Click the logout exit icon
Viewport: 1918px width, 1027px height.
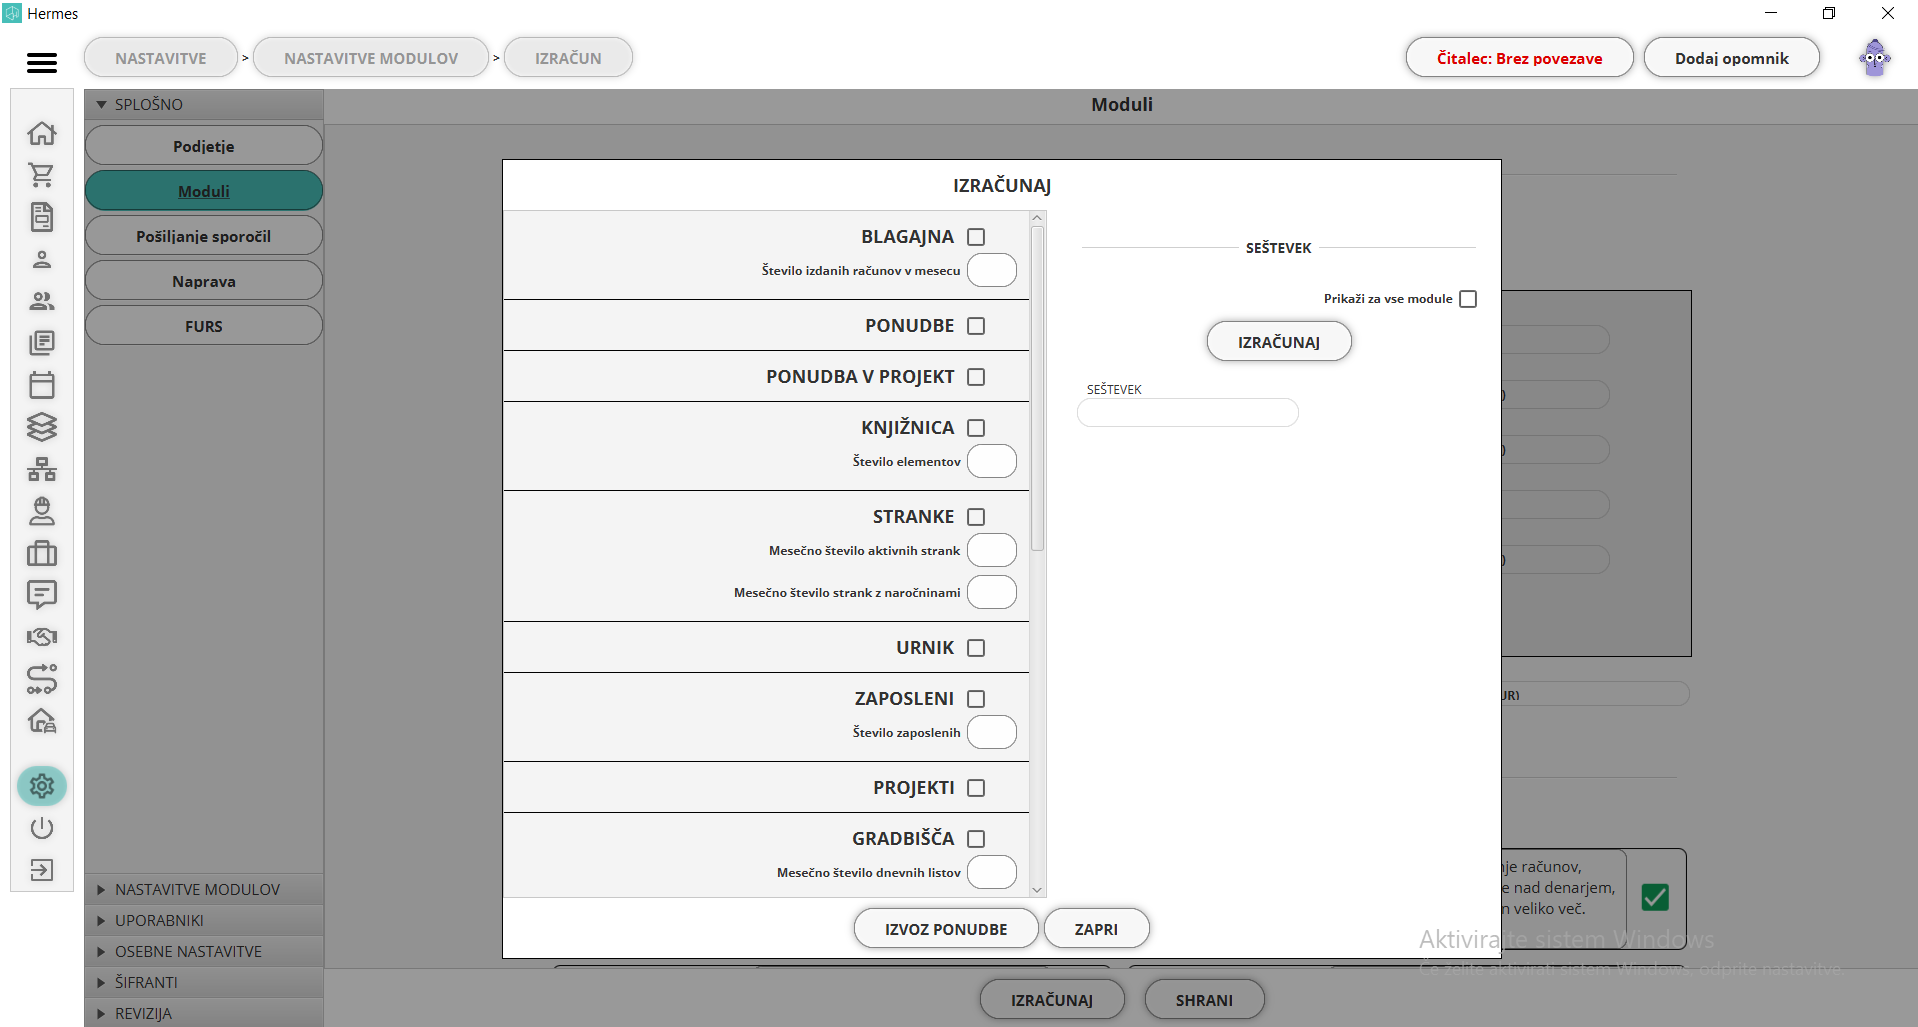pyautogui.click(x=42, y=870)
